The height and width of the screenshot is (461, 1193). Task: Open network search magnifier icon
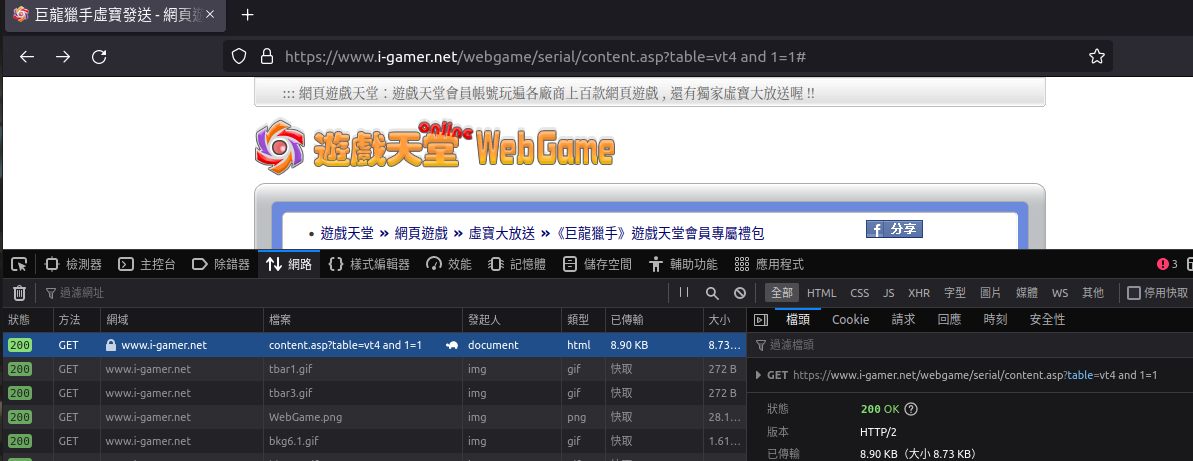pyautogui.click(x=712, y=293)
